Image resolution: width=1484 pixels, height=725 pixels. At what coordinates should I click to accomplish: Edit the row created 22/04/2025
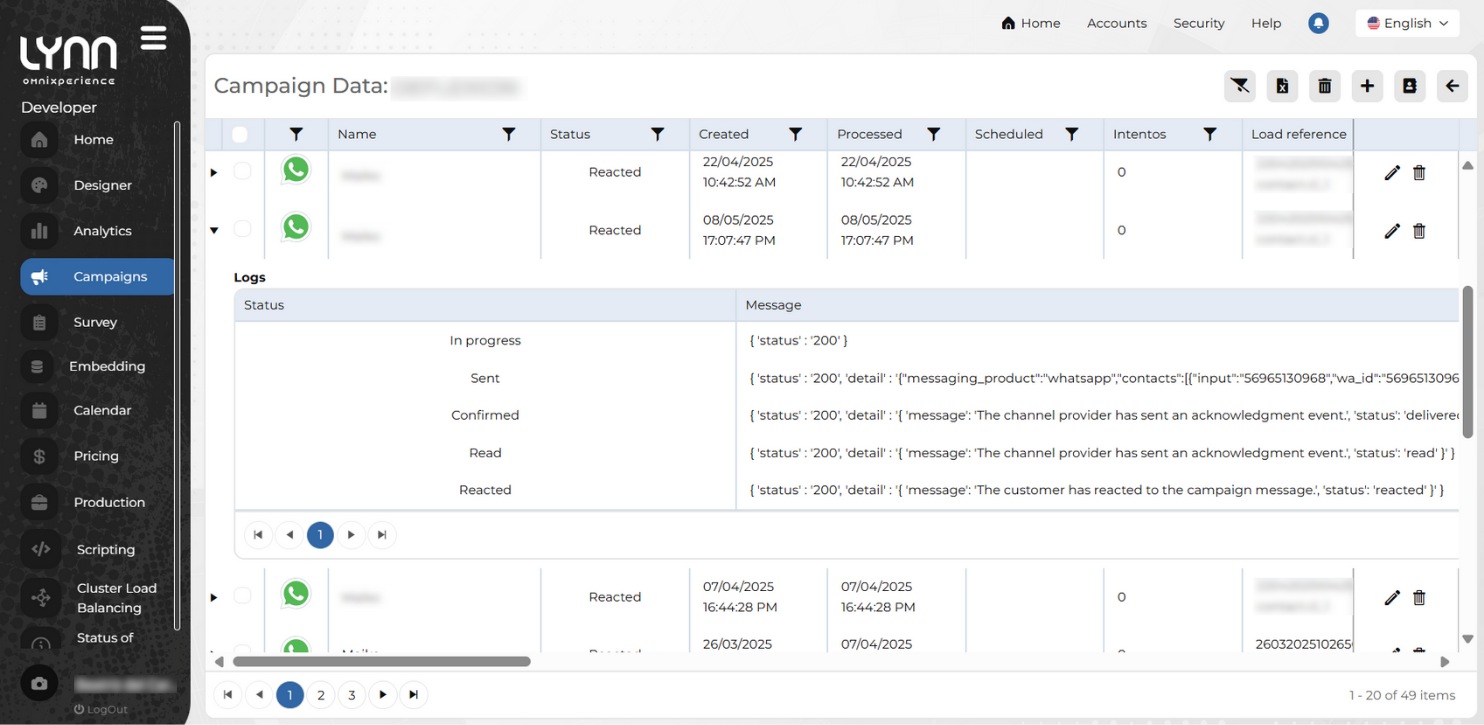click(1392, 173)
